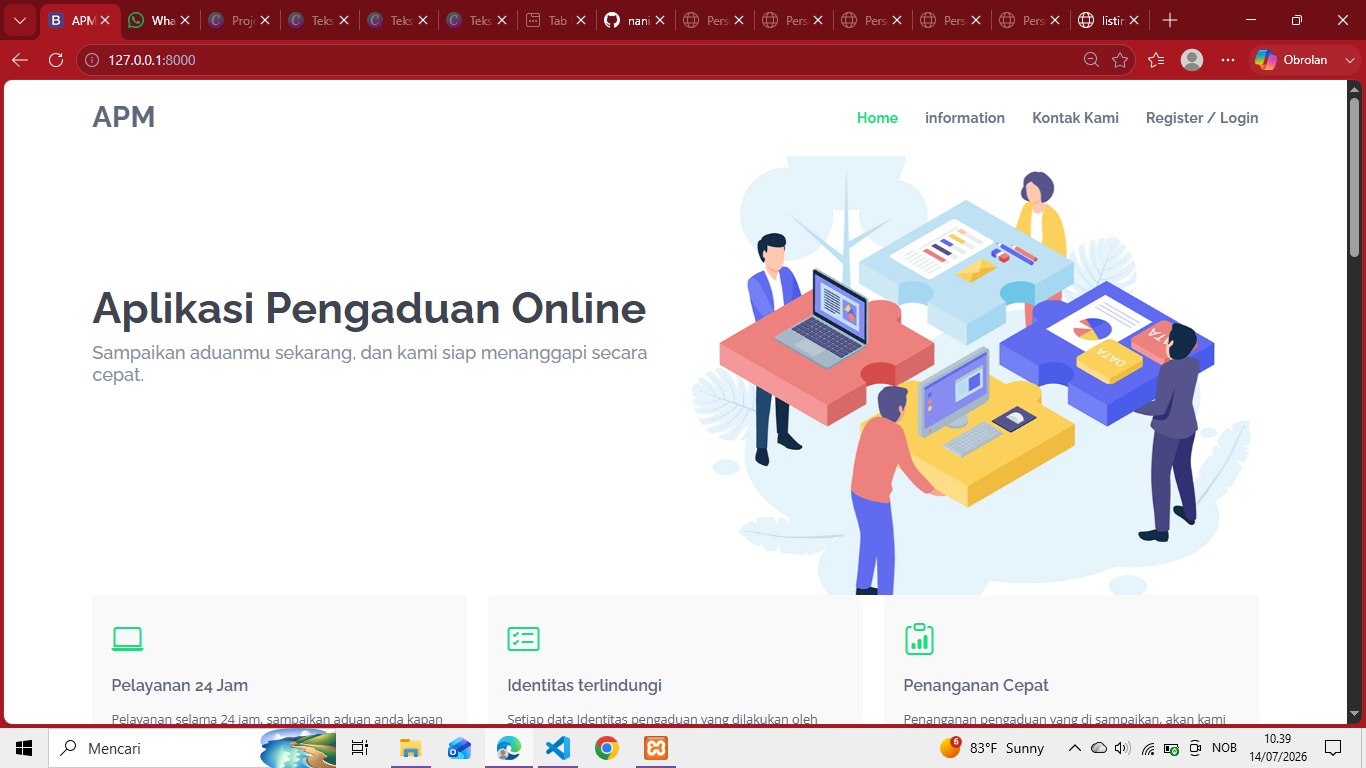Open Register / Login link
The image size is (1366, 768).
1202,118
